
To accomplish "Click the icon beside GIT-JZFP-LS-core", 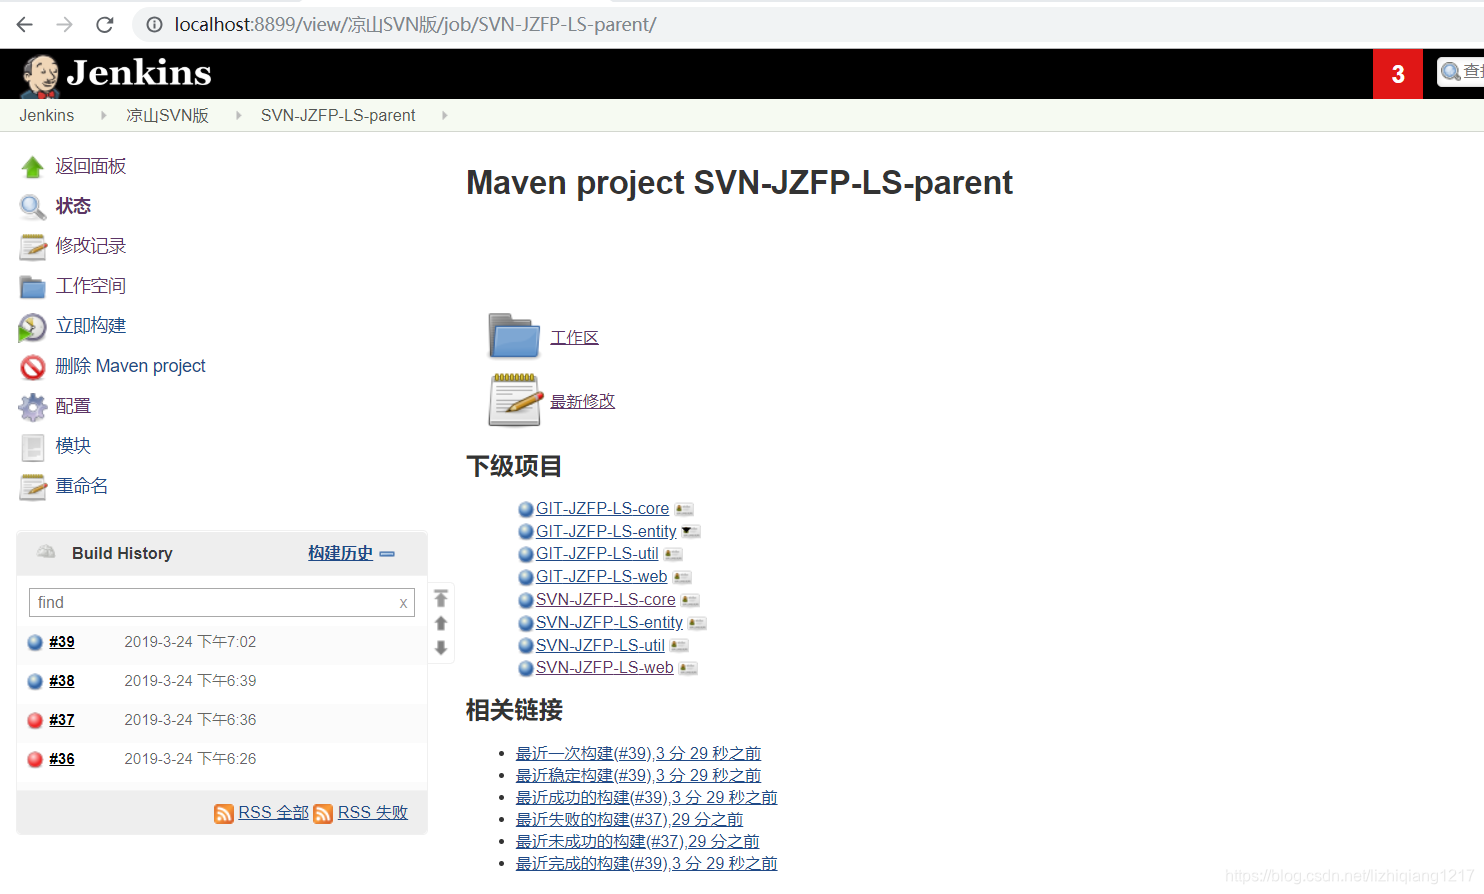I will [684, 509].
